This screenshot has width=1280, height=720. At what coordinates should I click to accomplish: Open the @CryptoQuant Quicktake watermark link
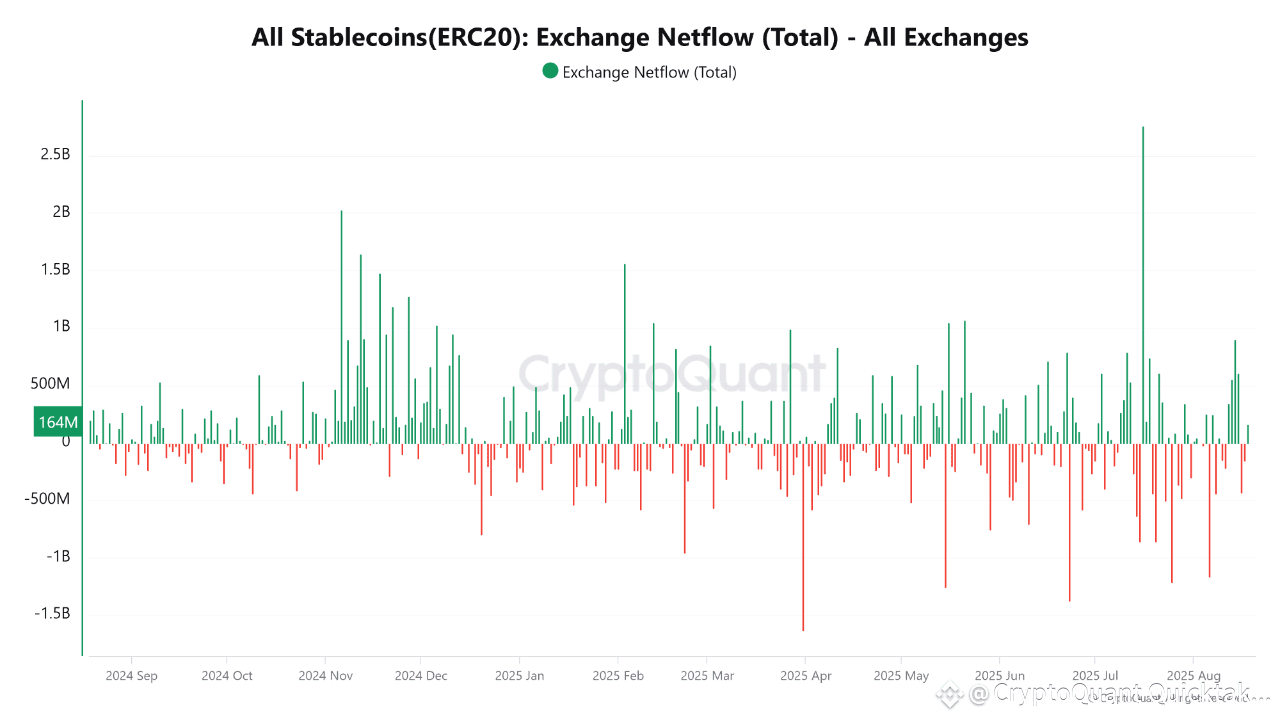(x=1110, y=693)
